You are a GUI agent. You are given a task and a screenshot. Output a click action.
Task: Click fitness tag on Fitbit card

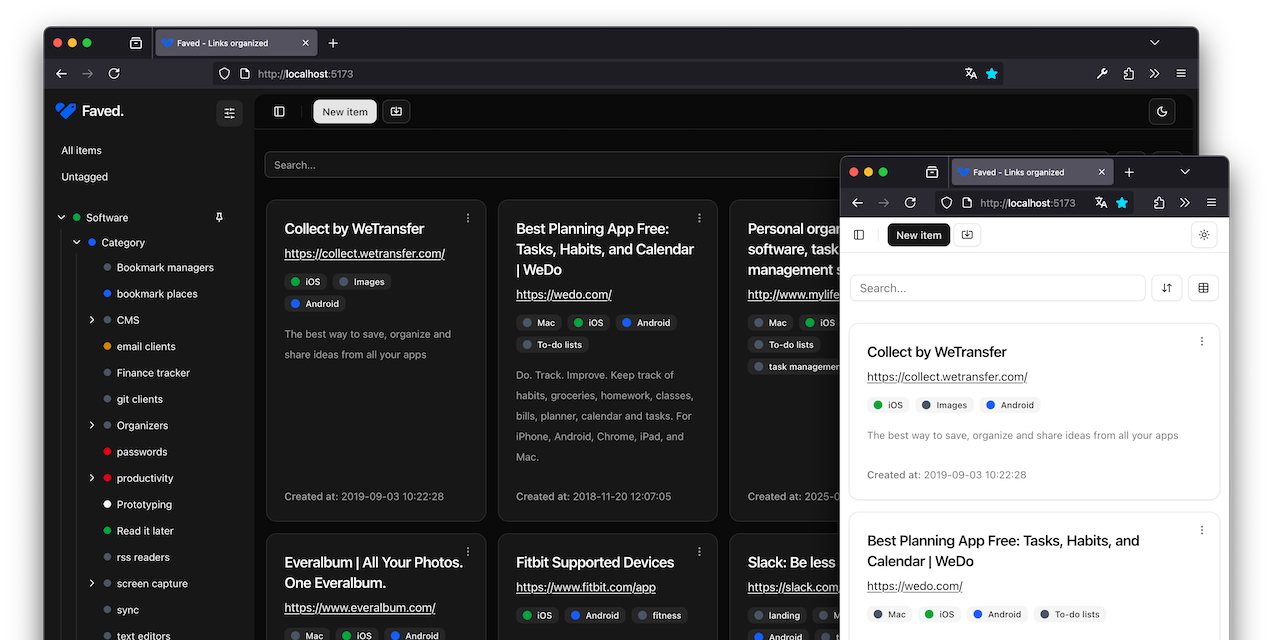659,616
